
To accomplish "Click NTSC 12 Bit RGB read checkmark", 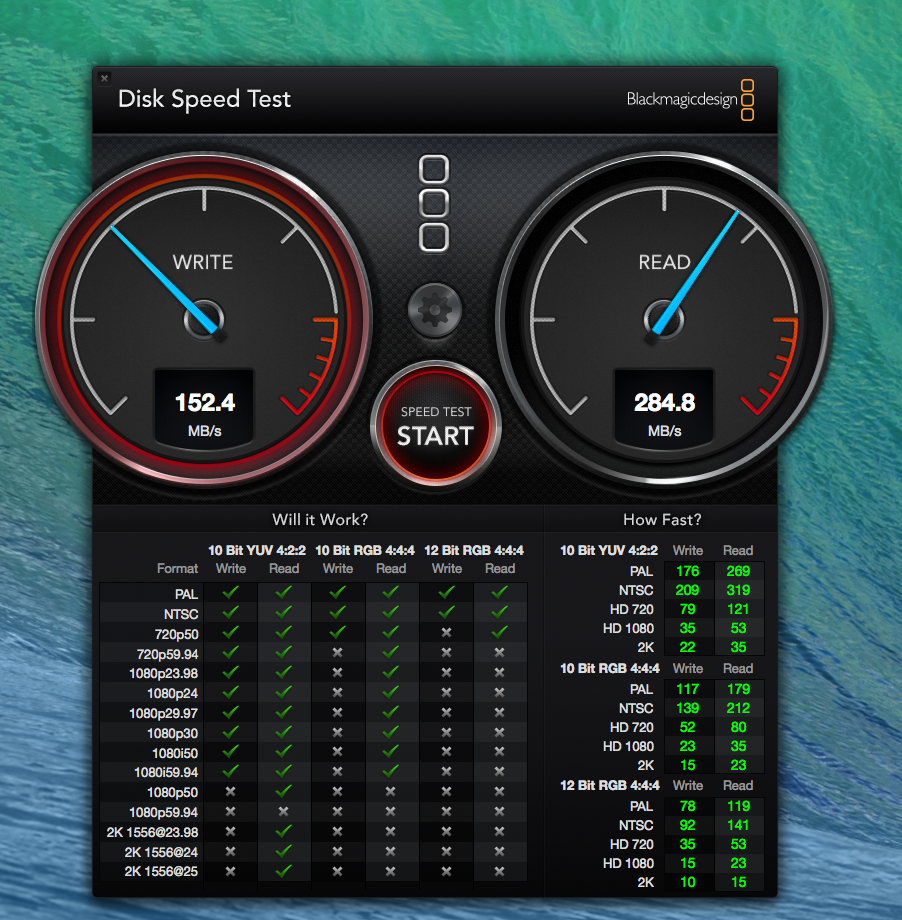I will pyautogui.click(x=499, y=612).
